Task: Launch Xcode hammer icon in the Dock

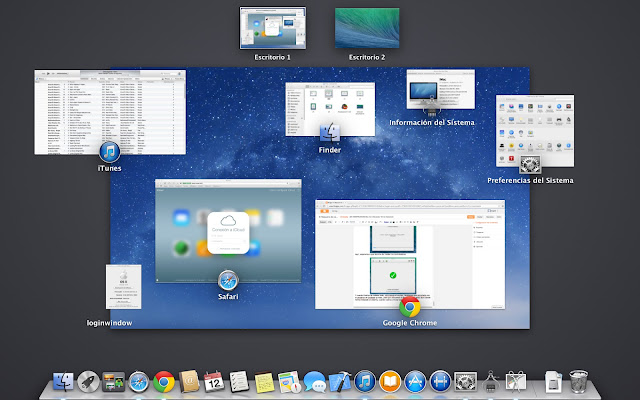Action: (x=340, y=382)
